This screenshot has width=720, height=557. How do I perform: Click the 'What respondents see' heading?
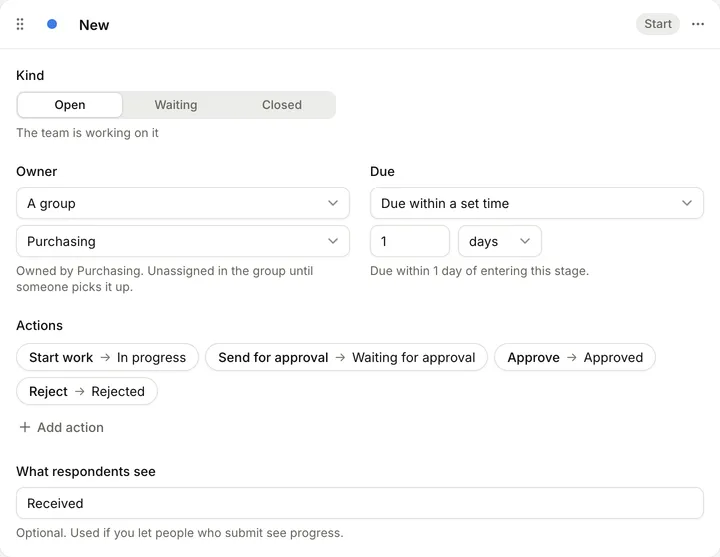tap(86, 472)
